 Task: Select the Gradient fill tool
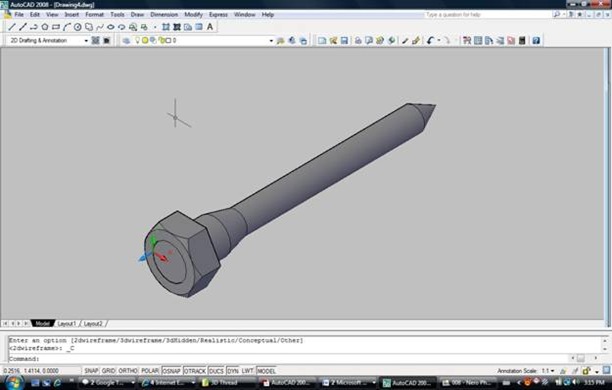point(177,27)
